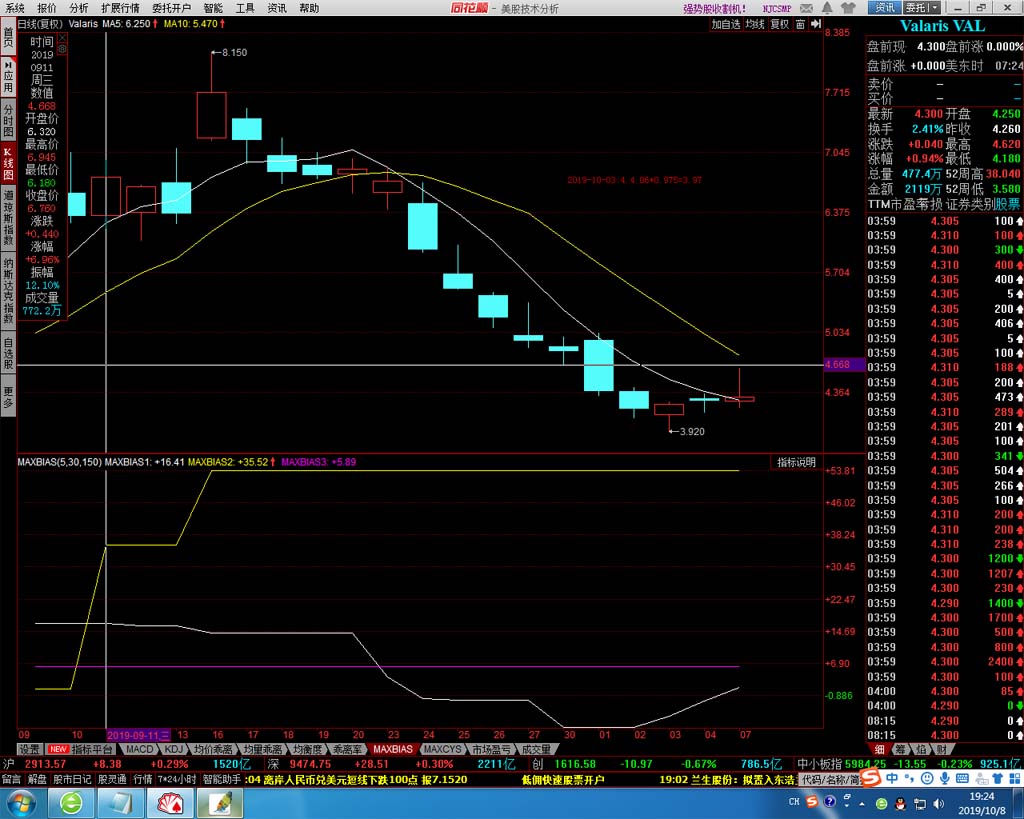Open the Windows Start button
Image resolution: width=1024 pixels, height=819 pixels.
coord(20,803)
